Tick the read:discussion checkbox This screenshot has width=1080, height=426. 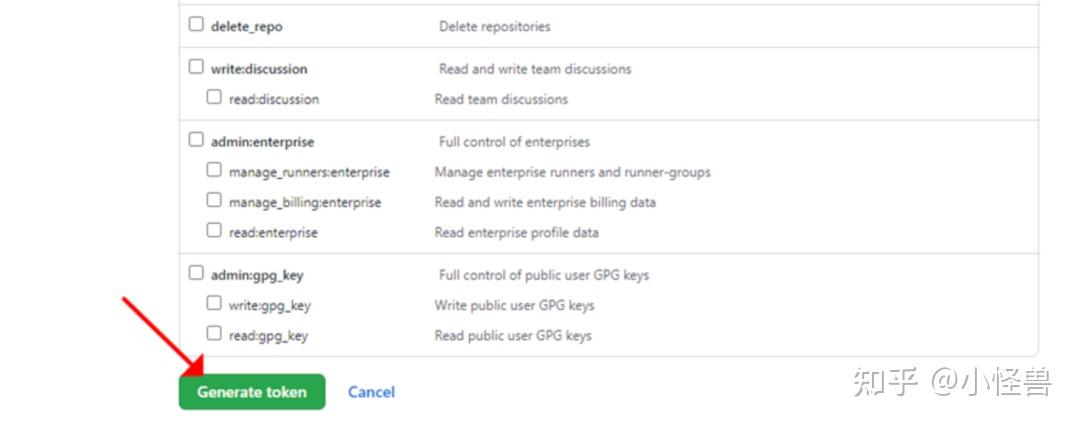214,98
